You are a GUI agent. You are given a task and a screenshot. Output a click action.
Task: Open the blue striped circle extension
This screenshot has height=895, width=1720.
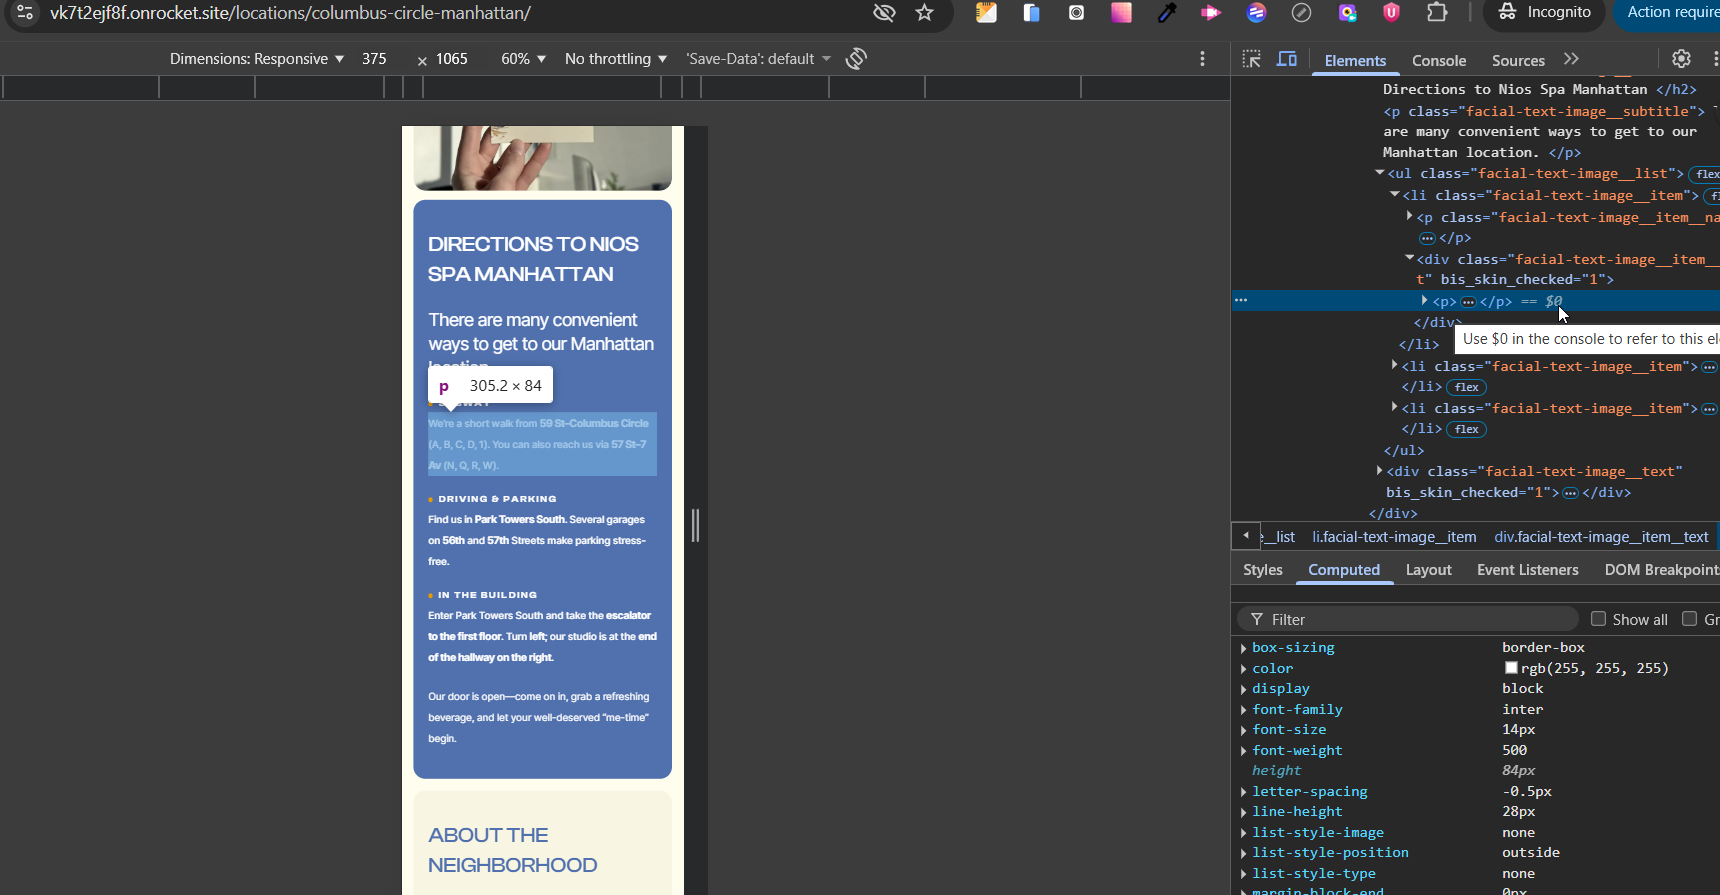(1256, 13)
